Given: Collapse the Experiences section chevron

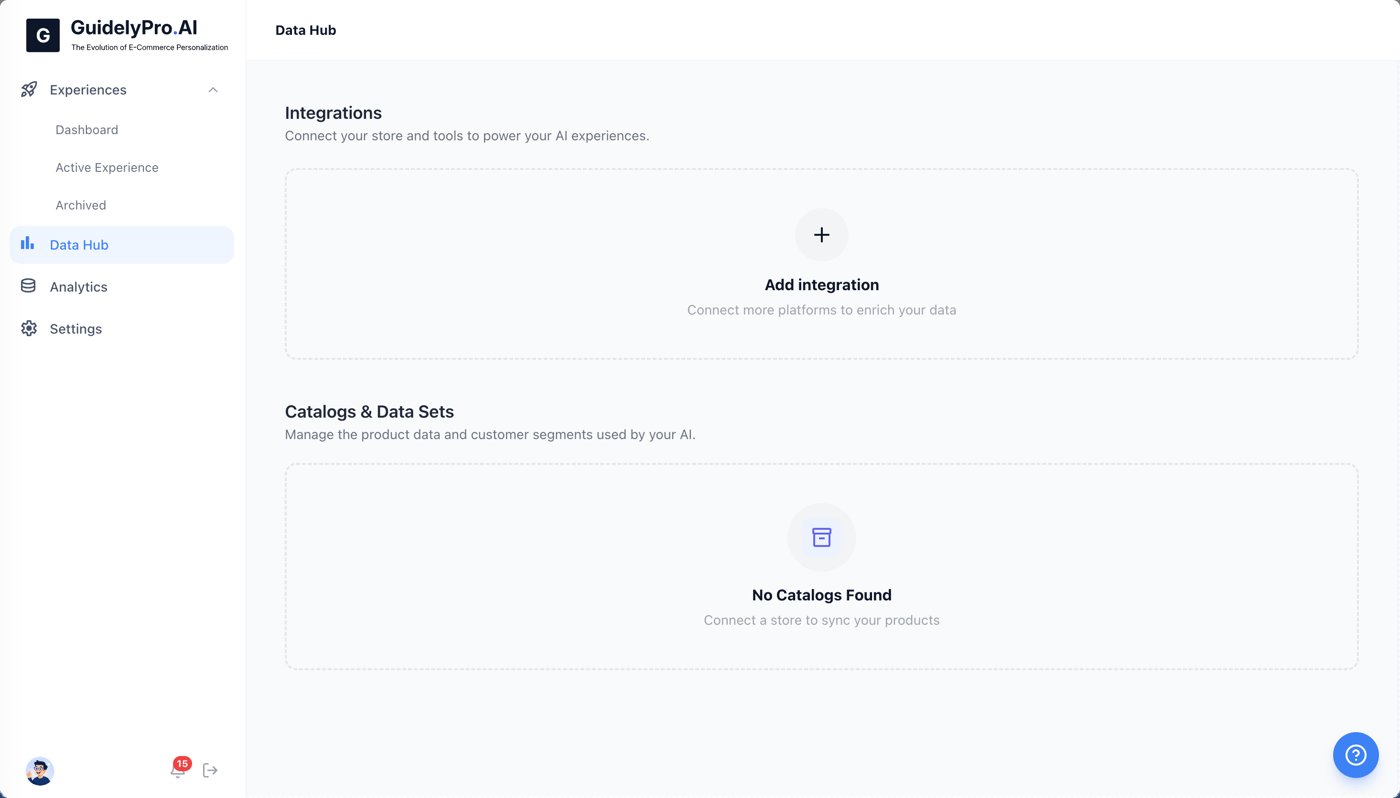Looking at the screenshot, I should pos(213,90).
